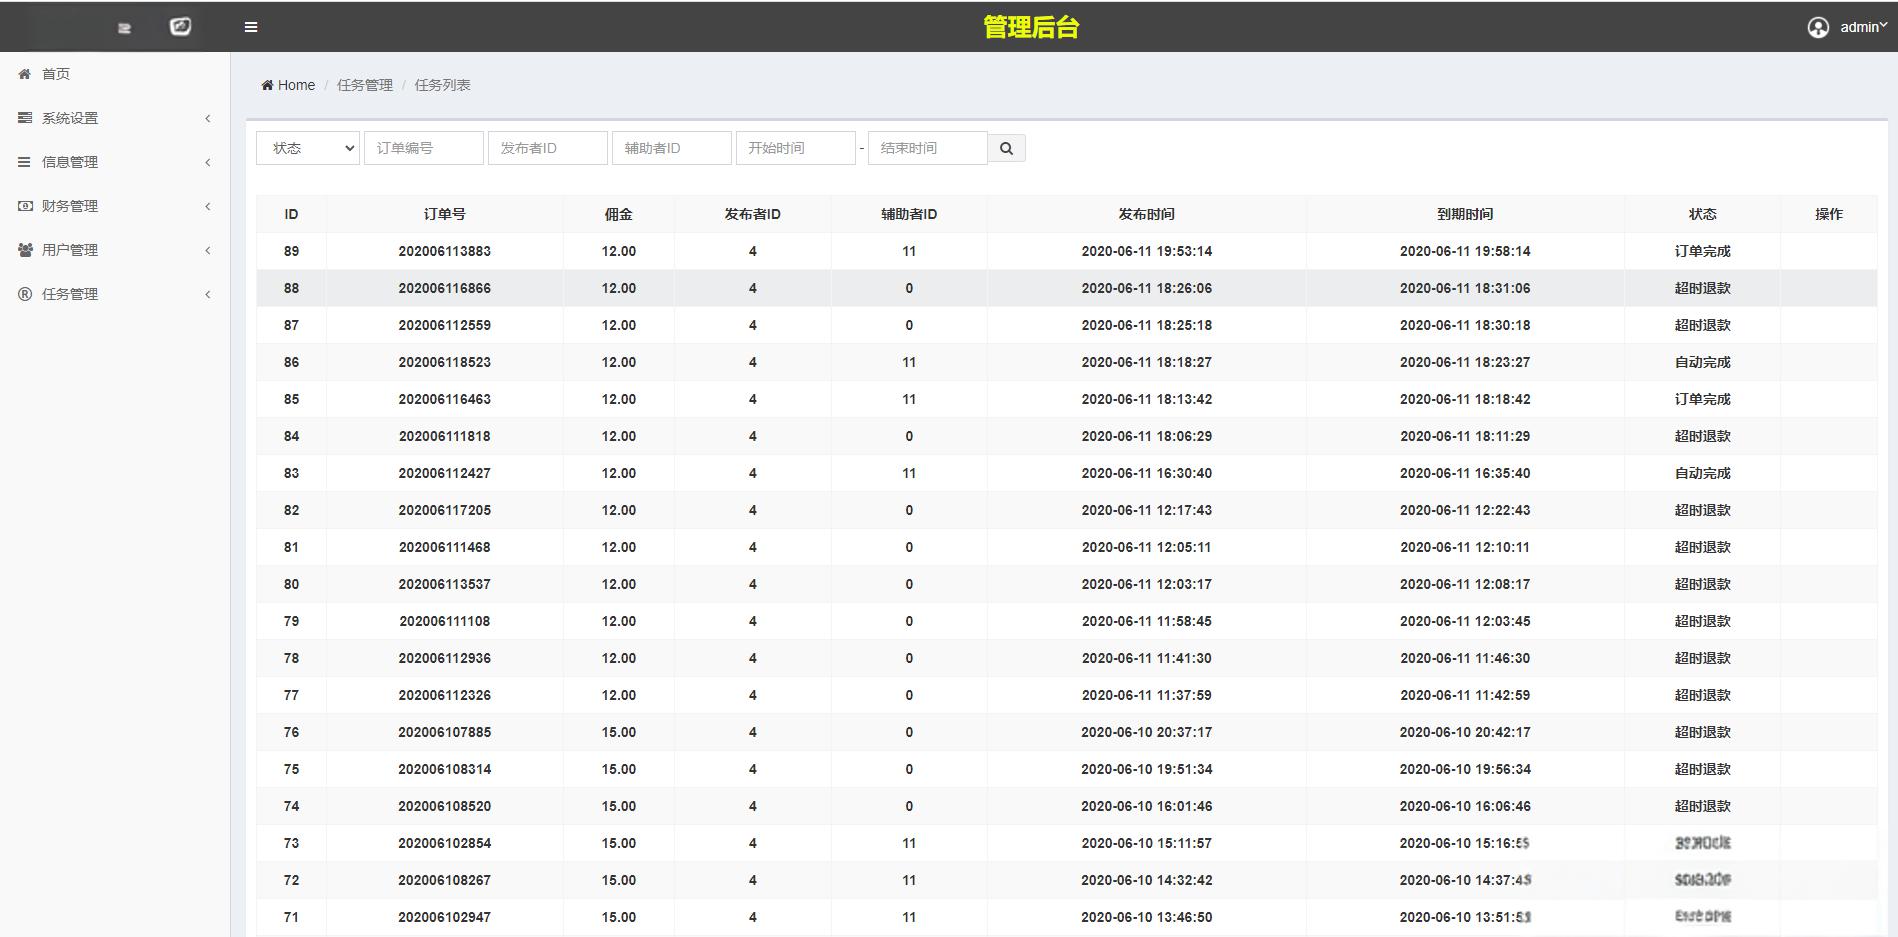Click order number 202006117205
The height and width of the screenshot is (937, 1898).
point(445,510)
